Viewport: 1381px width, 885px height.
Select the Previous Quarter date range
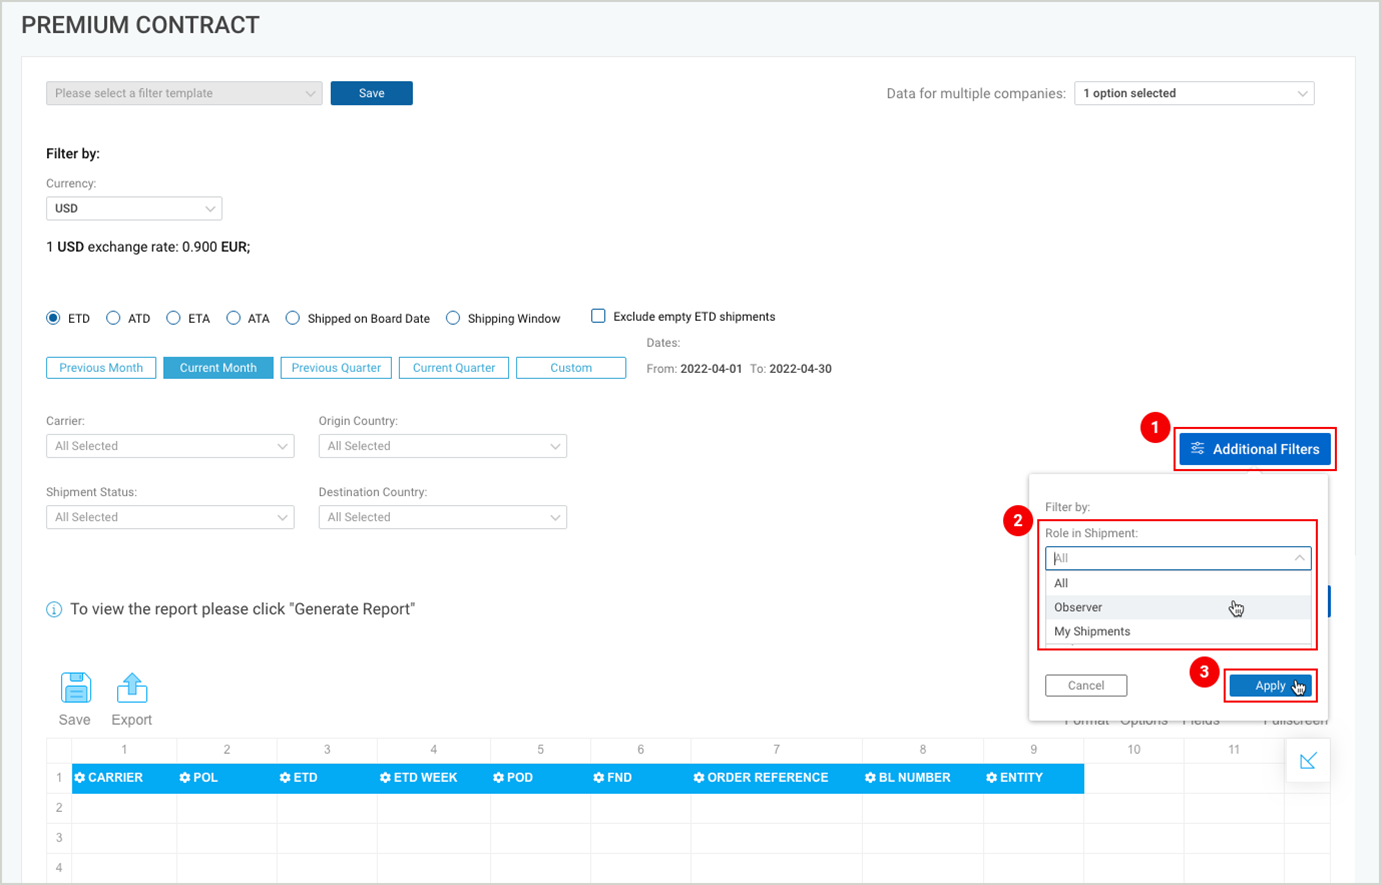click(x=336, y=368)
